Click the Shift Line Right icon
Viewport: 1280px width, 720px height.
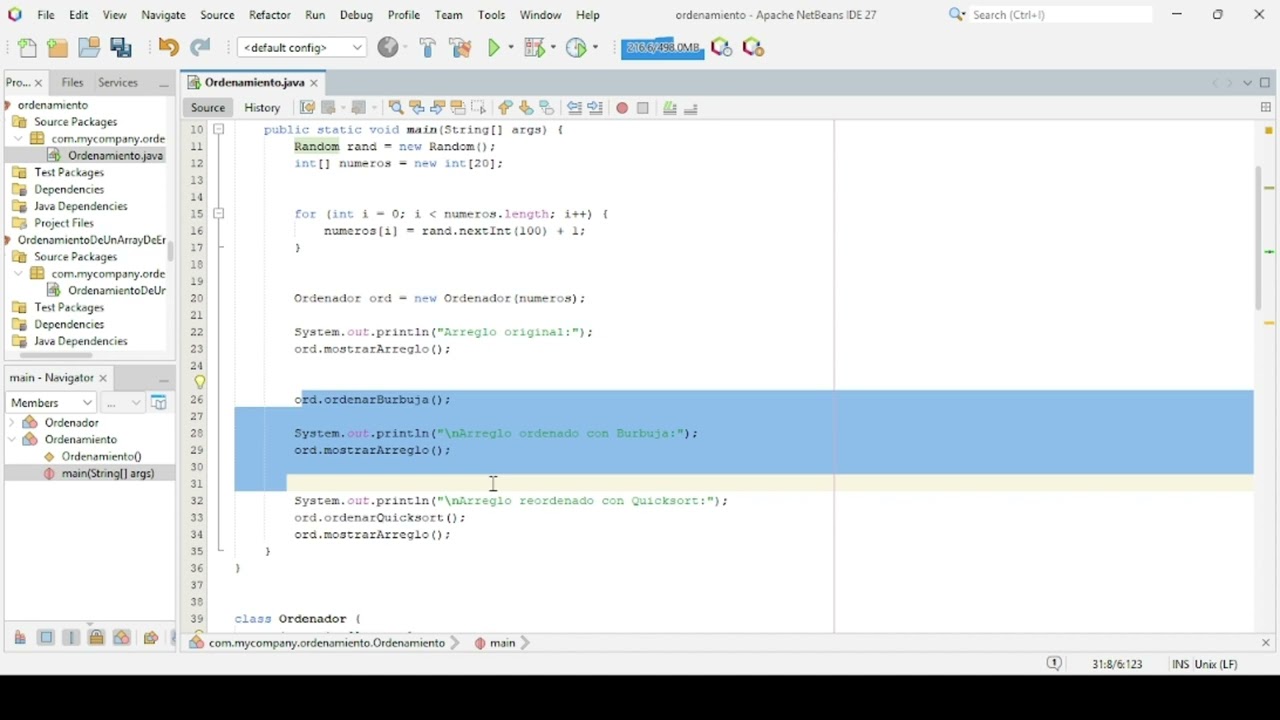[x=595, y=108]
